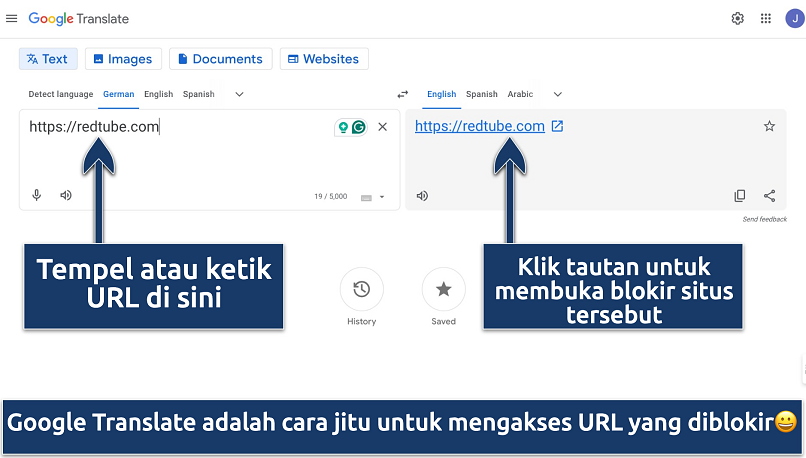The image size is (806, 458).
Task: Switch to the Text translation mode
Action: point(48,59)
